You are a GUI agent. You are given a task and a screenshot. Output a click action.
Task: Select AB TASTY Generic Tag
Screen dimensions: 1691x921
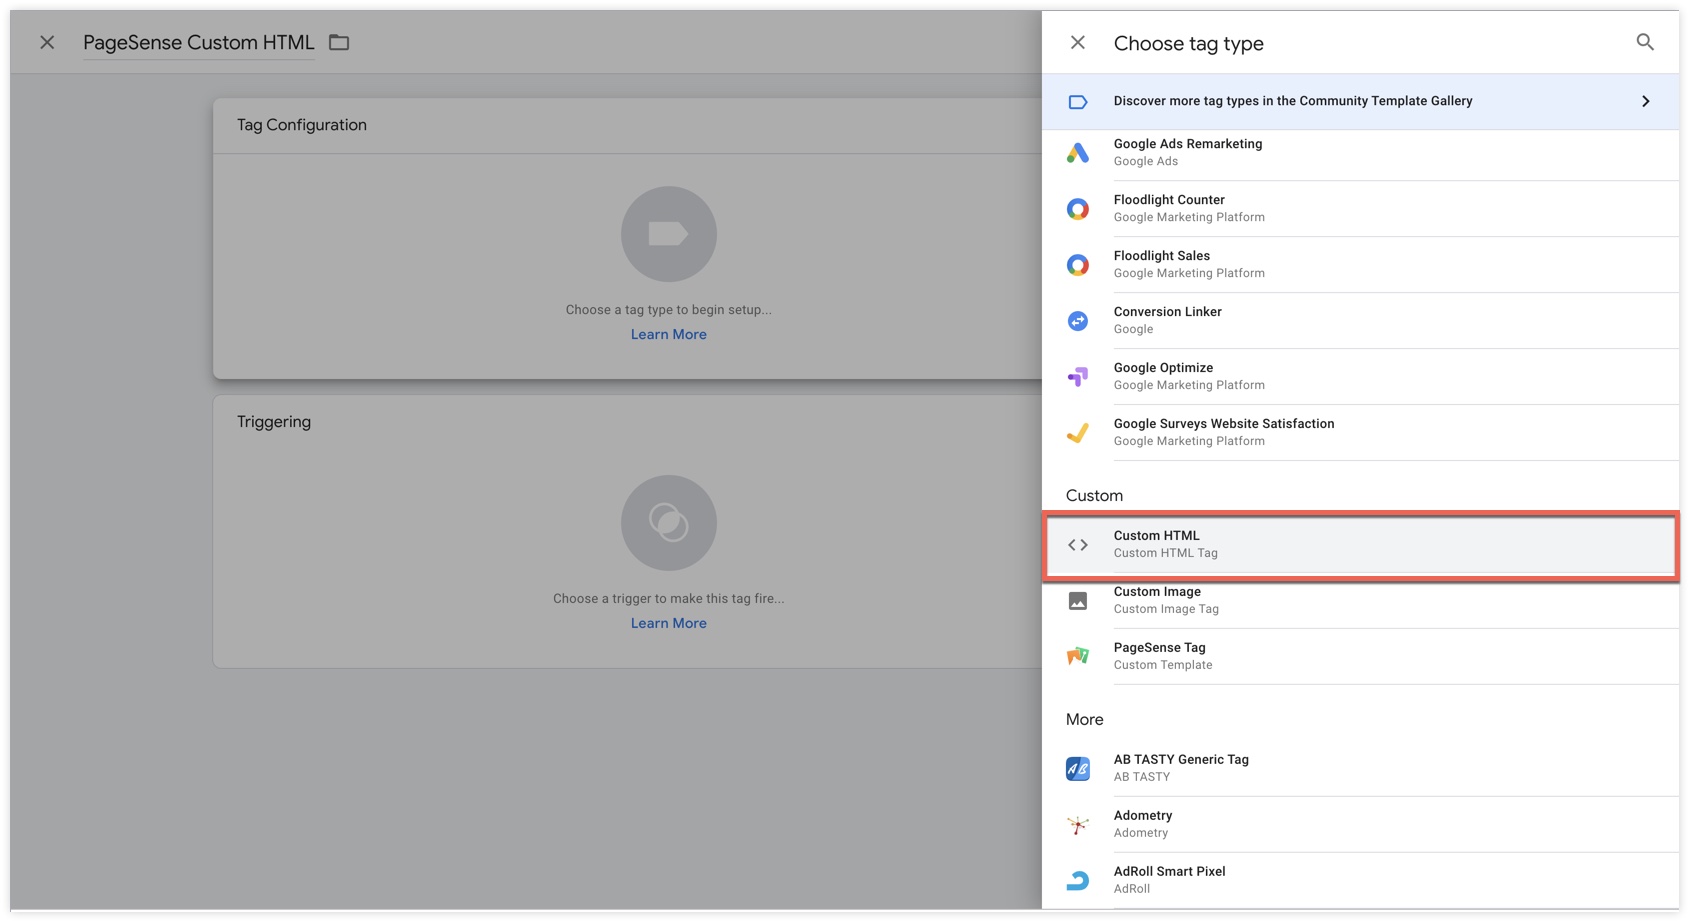[1181, 767]
